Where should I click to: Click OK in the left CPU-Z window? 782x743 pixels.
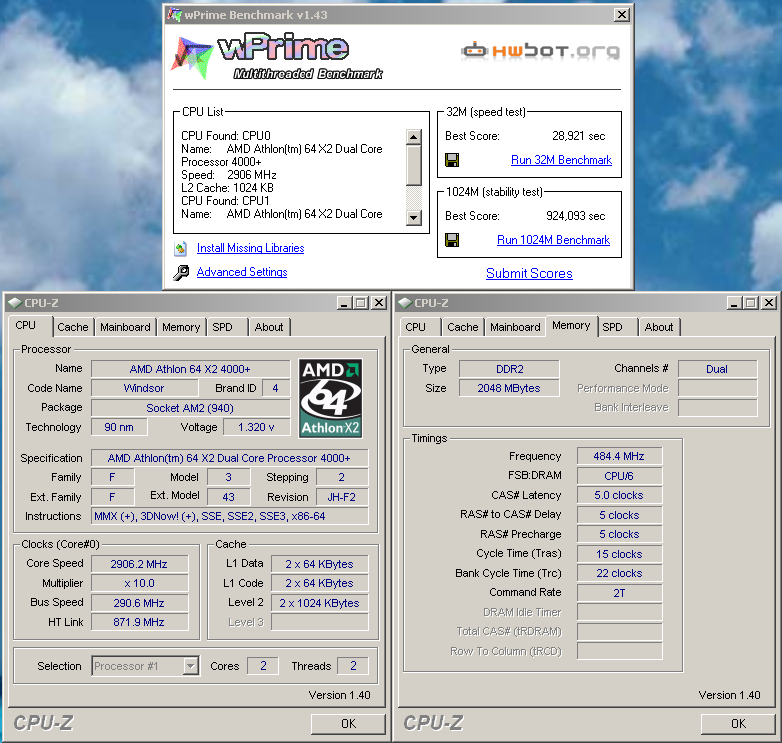(x=348, y=724)
